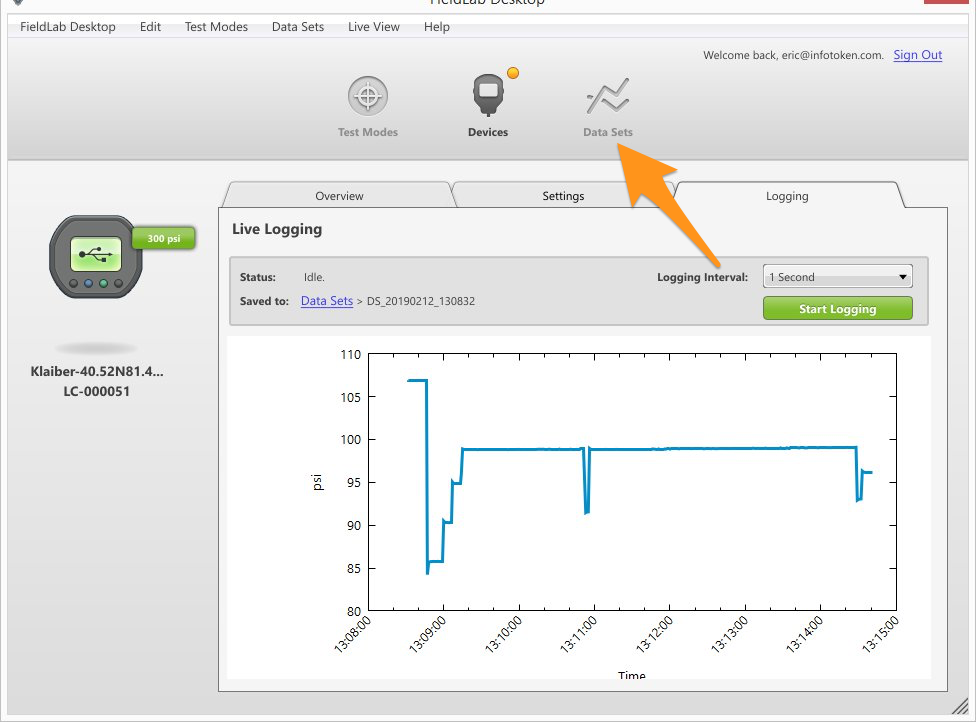Click the window resize grip corner
Image resolution: width=976 pixels, height=722 pixels.
coord(960,705)
